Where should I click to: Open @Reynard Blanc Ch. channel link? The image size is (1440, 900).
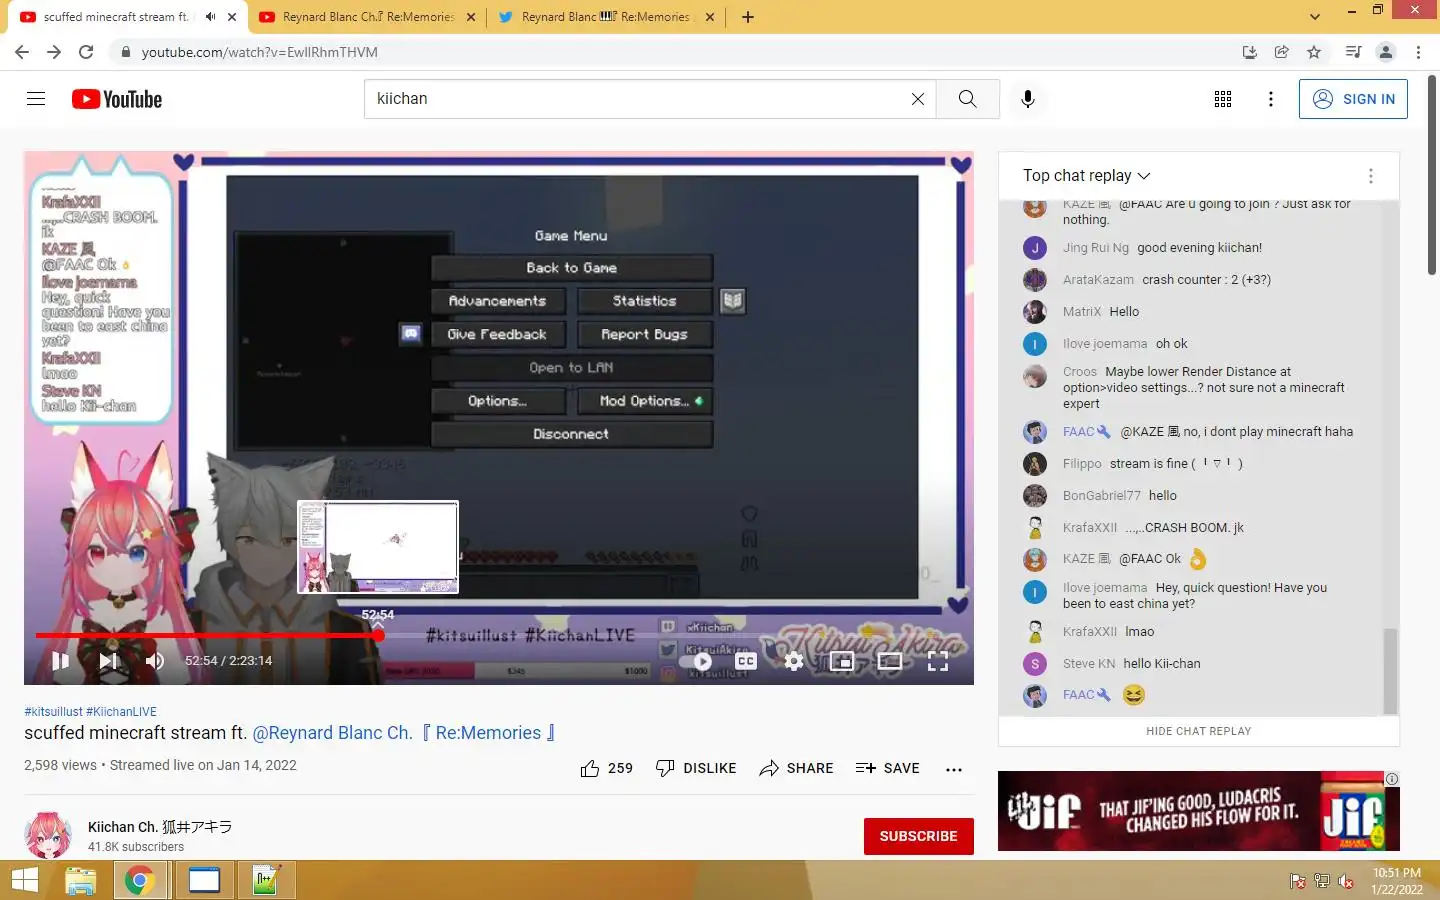pyautogui.click(x=403, y=733)
